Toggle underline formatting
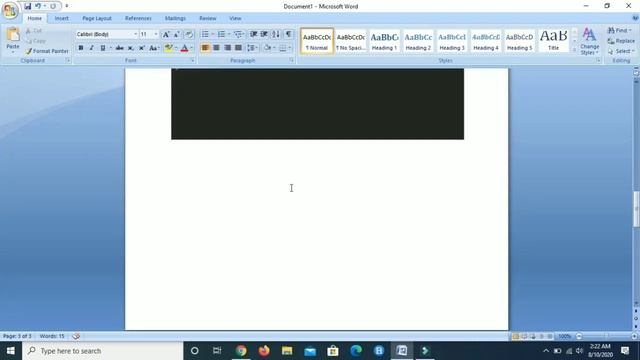The height and width of the screenshot is (360, 640). point(103,48)
